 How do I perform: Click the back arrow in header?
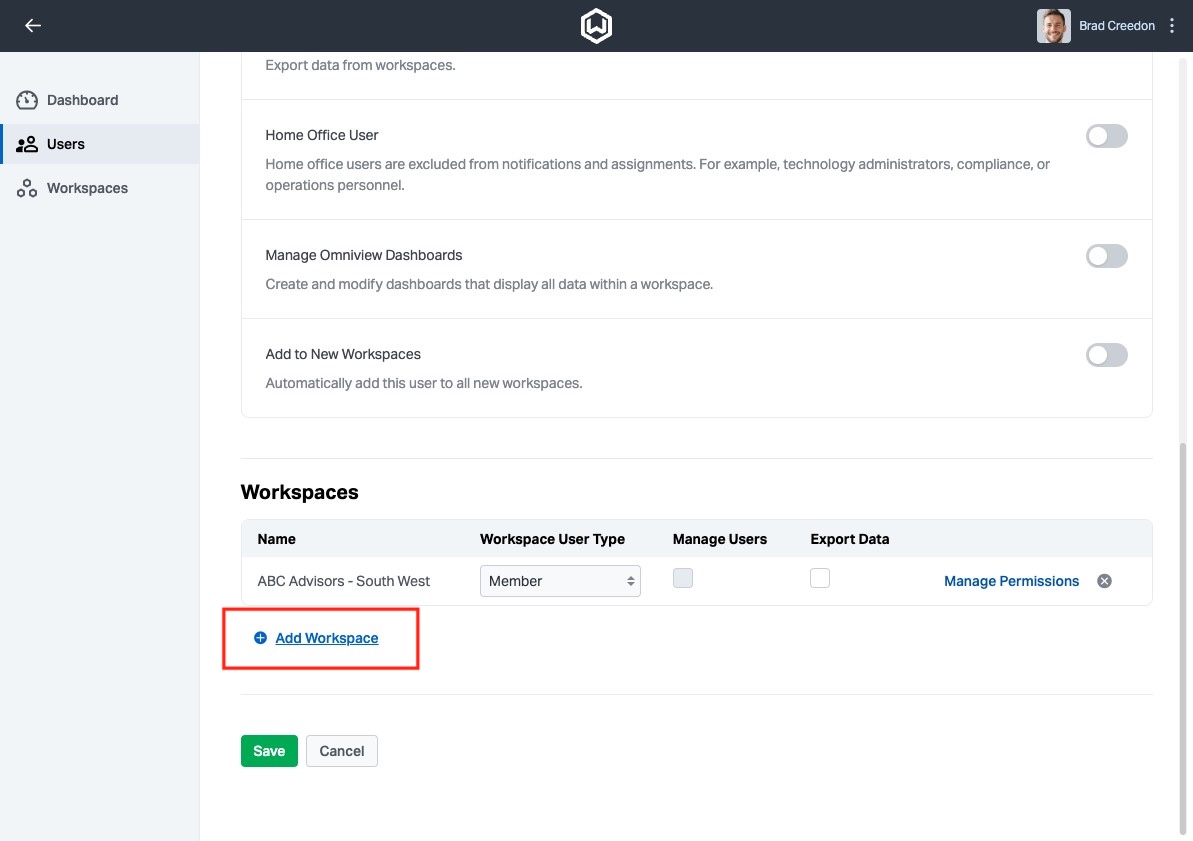(33, 26)
